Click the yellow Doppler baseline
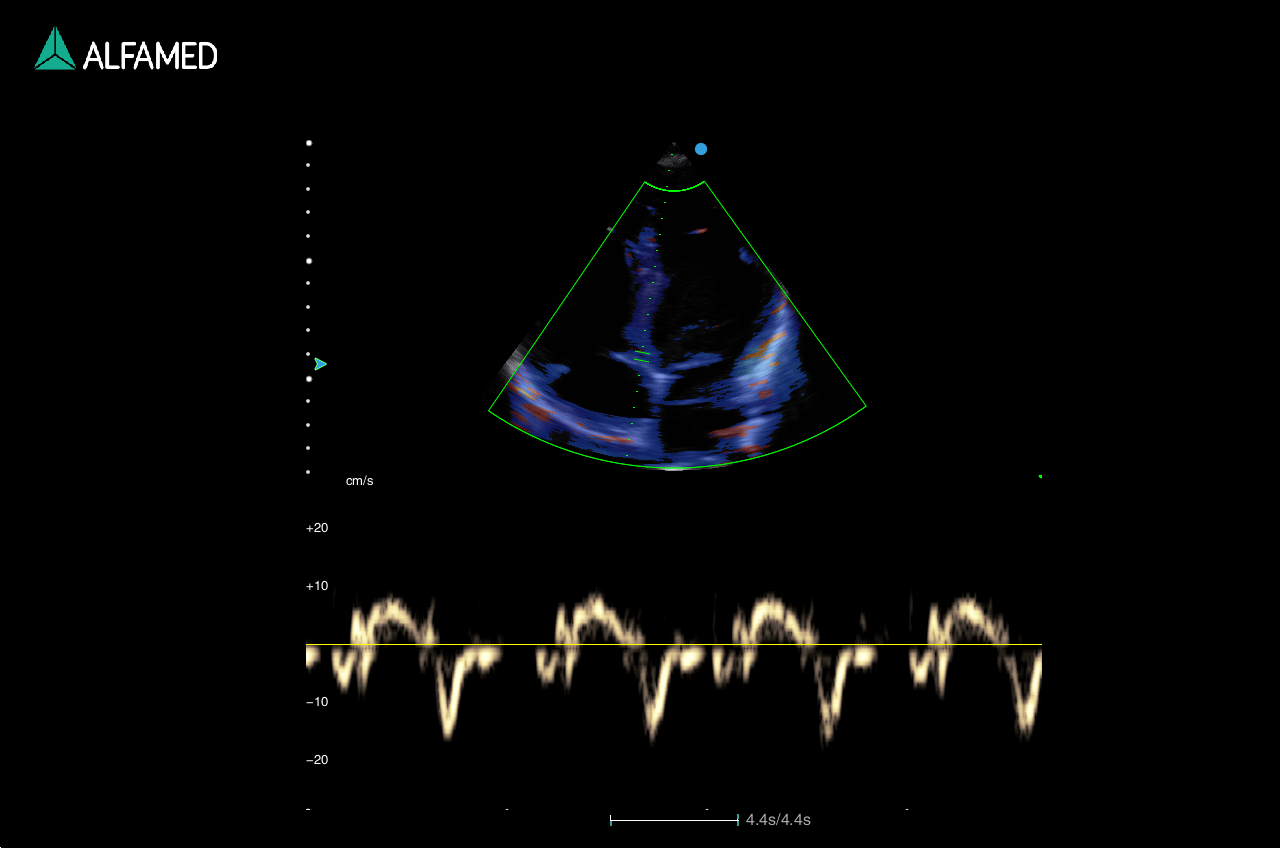Screen dimensions: 1280x848 click(x=674, y=645)
